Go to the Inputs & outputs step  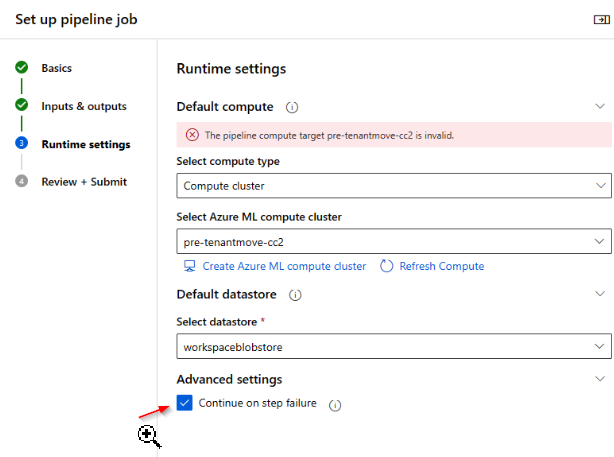pos(84,106)
